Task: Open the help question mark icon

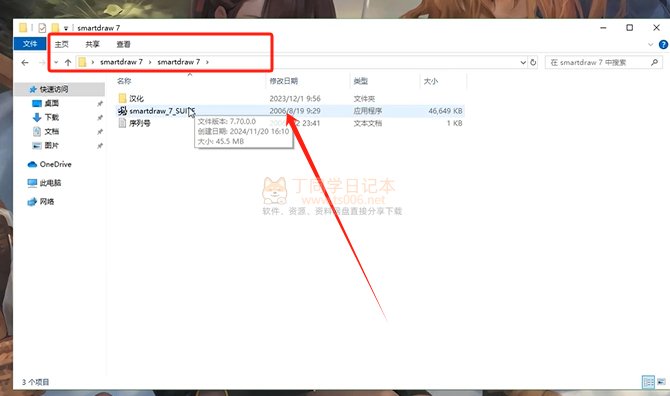Action: coord(664,44)
